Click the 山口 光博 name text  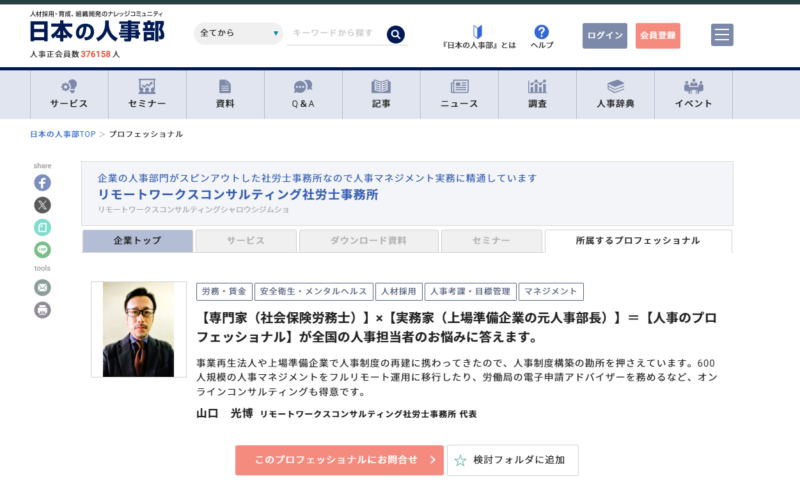click(224, 413)
